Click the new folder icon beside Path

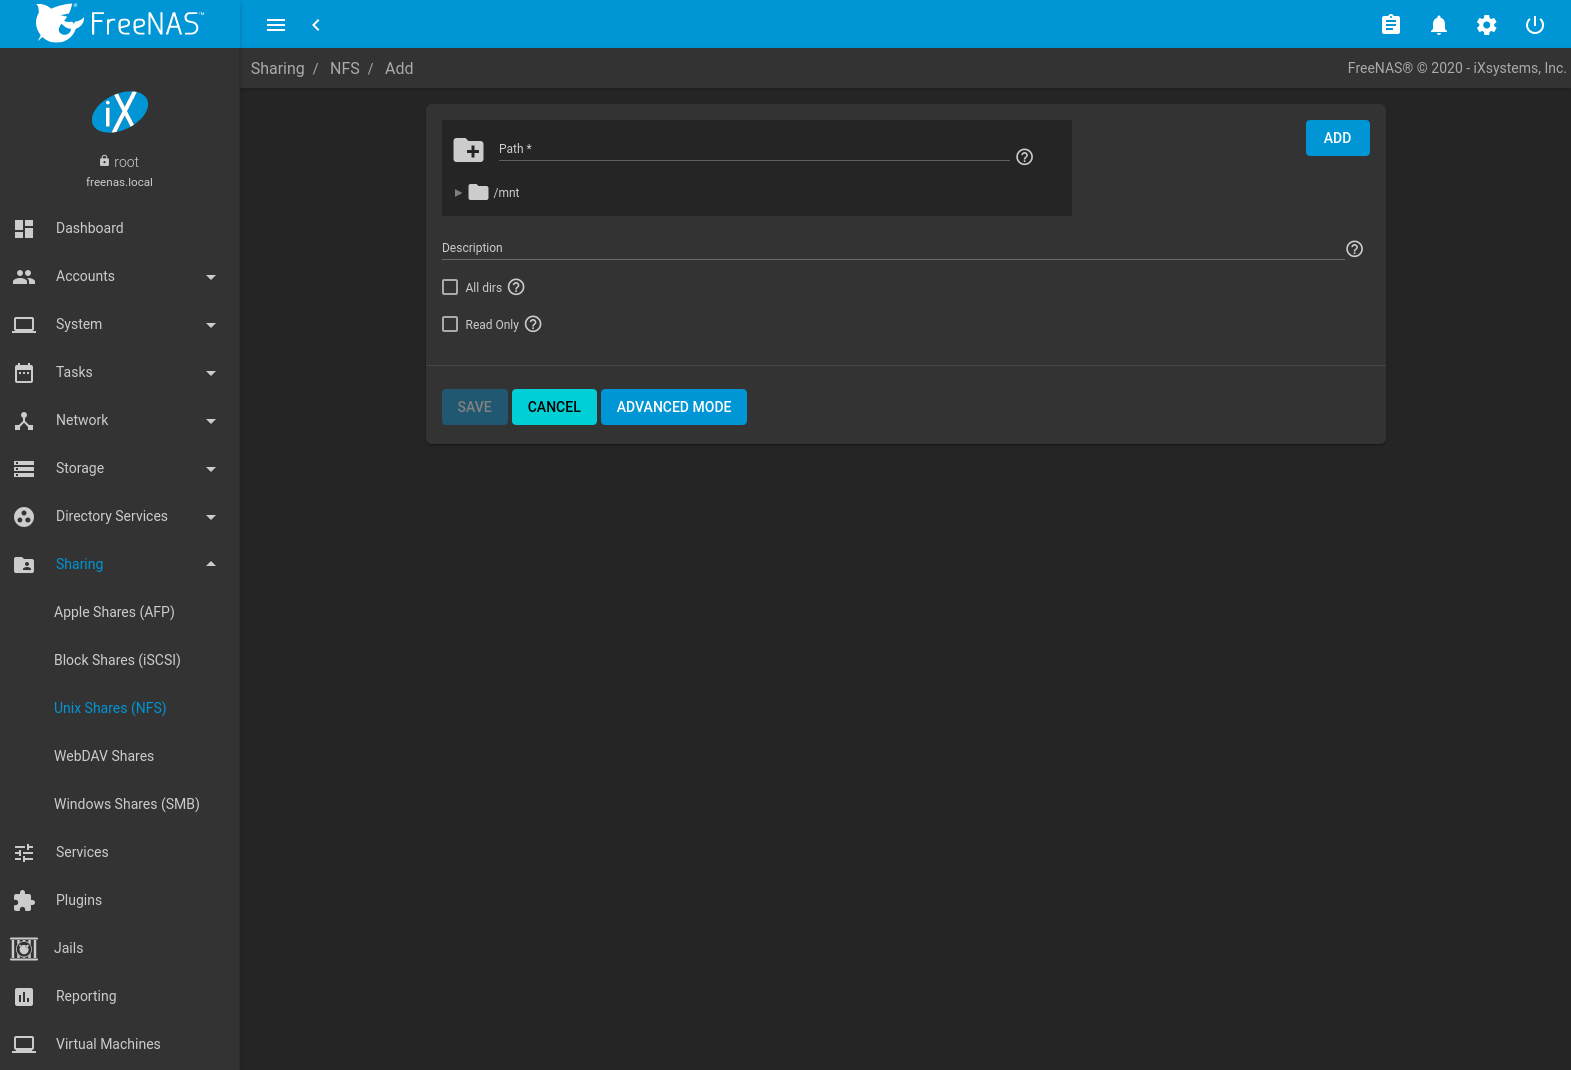468,151
